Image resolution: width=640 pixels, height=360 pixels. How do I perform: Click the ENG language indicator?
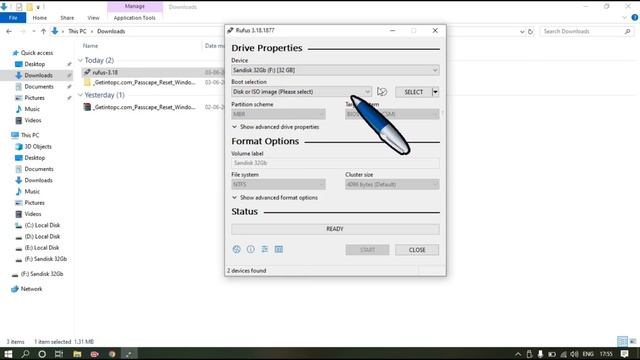tap(588, 354)
